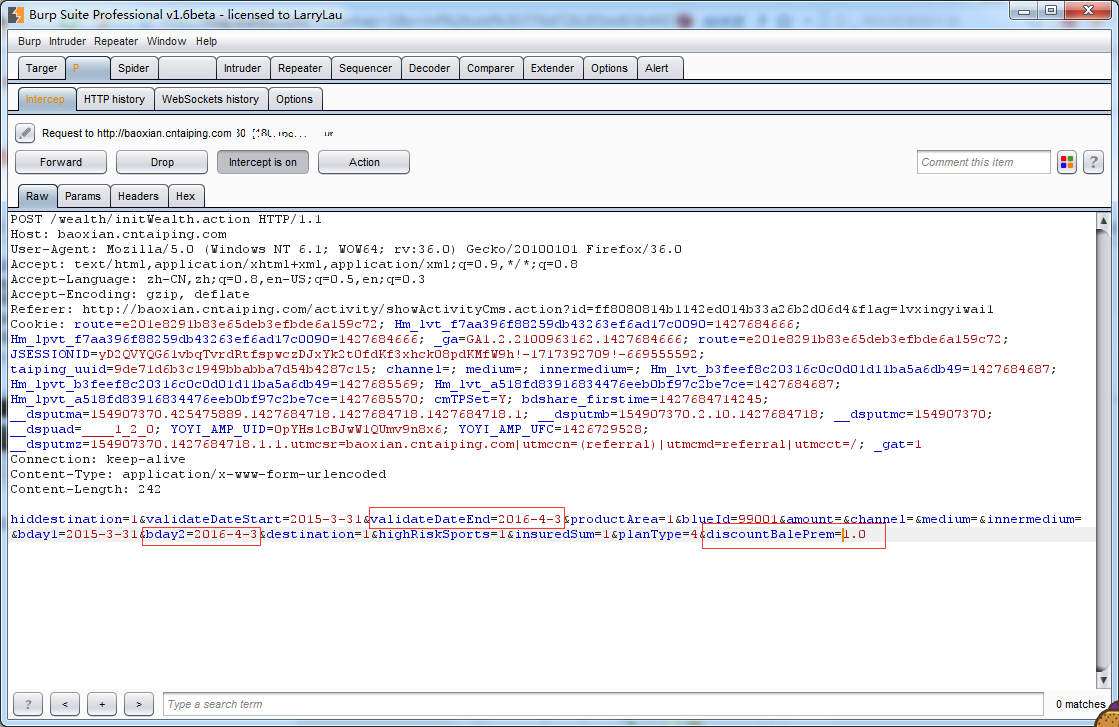Click the POST /wealth/initWealth.action request line
Screen dimensions: 1119x727
(x=166, y=219)
